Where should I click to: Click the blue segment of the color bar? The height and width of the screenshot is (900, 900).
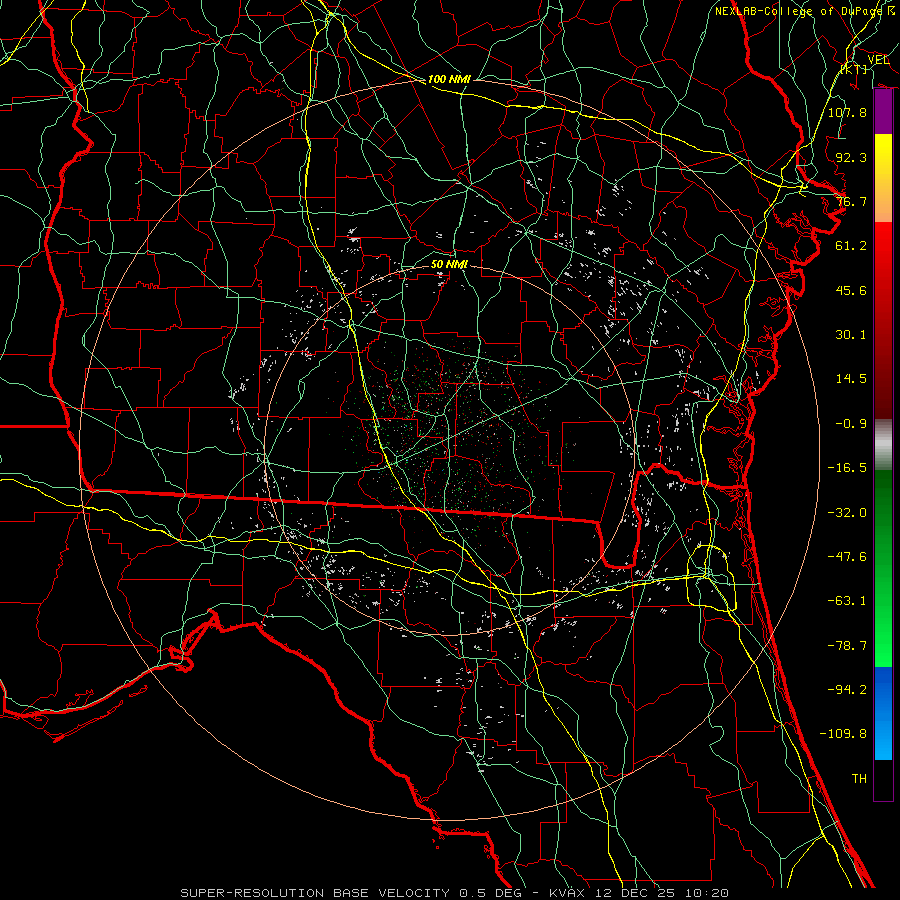883,713
